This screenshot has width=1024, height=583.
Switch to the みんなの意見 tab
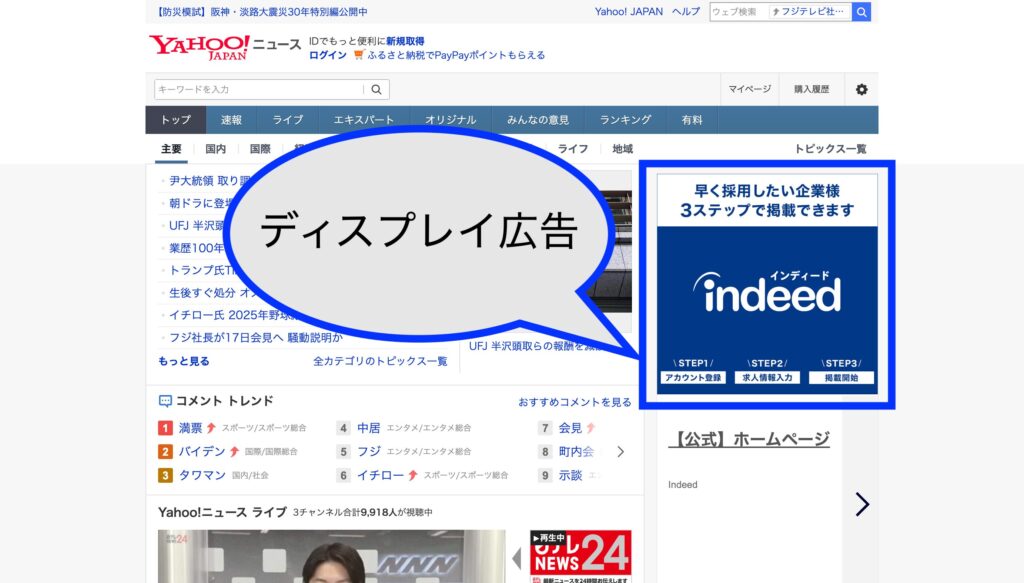pyautogui.click(x=538, y=120)
